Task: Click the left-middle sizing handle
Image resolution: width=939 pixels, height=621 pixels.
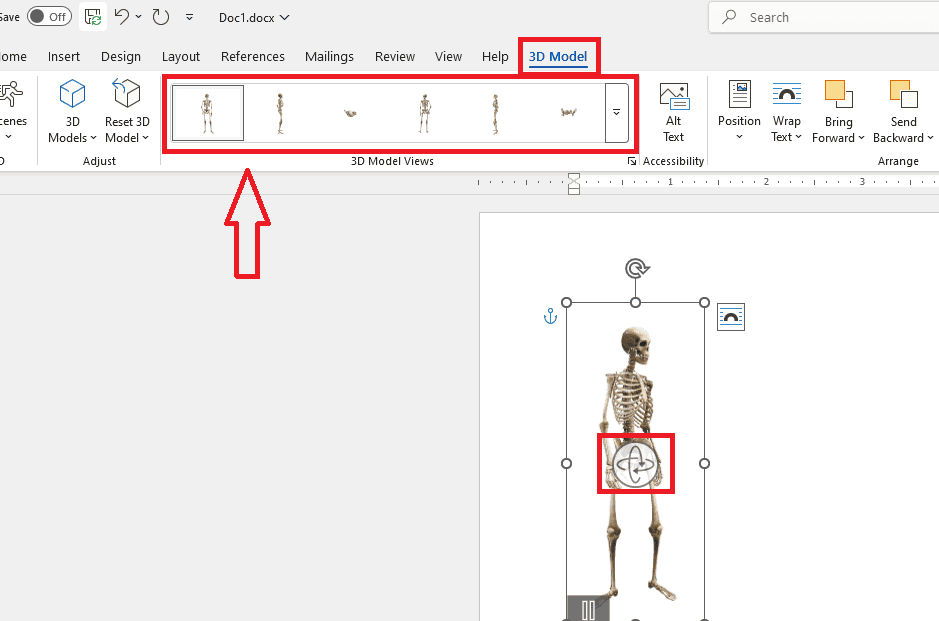Action: pyautogui.click(x=567, y=463)
